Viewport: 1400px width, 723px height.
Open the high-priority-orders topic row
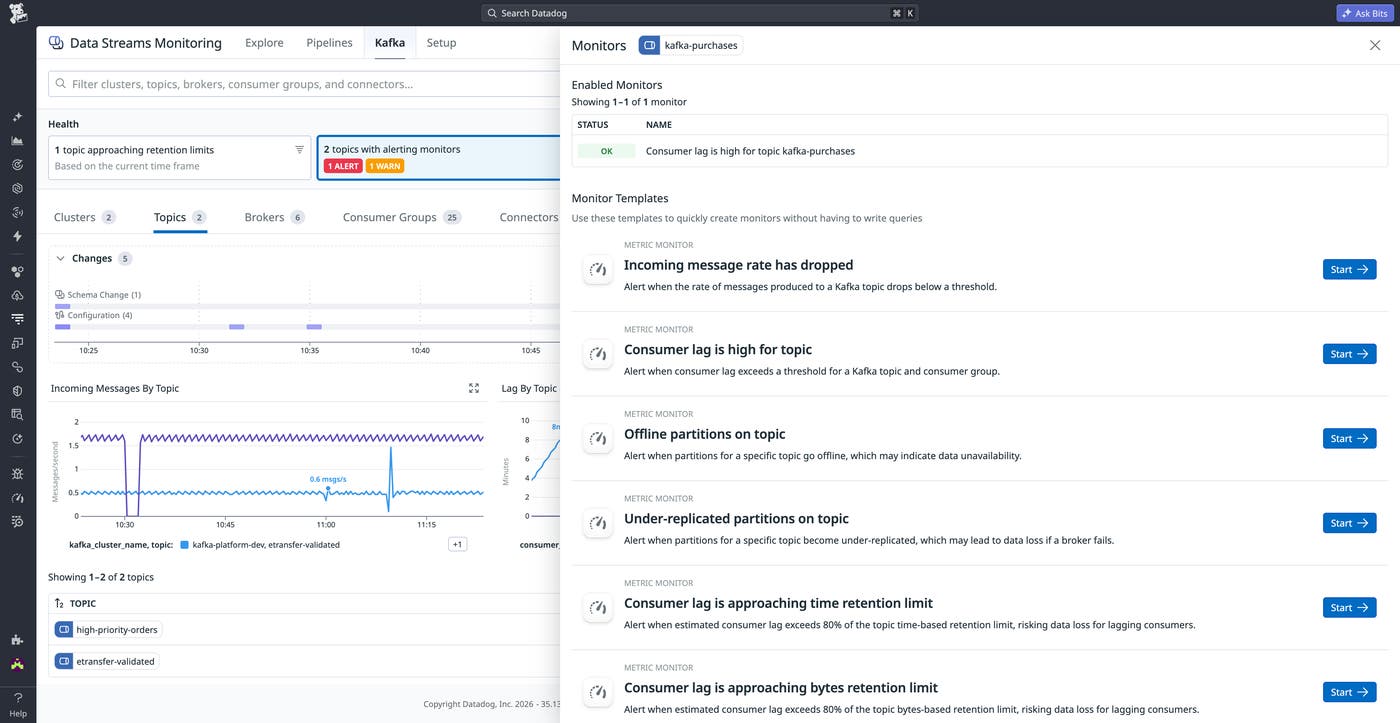[x=304, y=630]
